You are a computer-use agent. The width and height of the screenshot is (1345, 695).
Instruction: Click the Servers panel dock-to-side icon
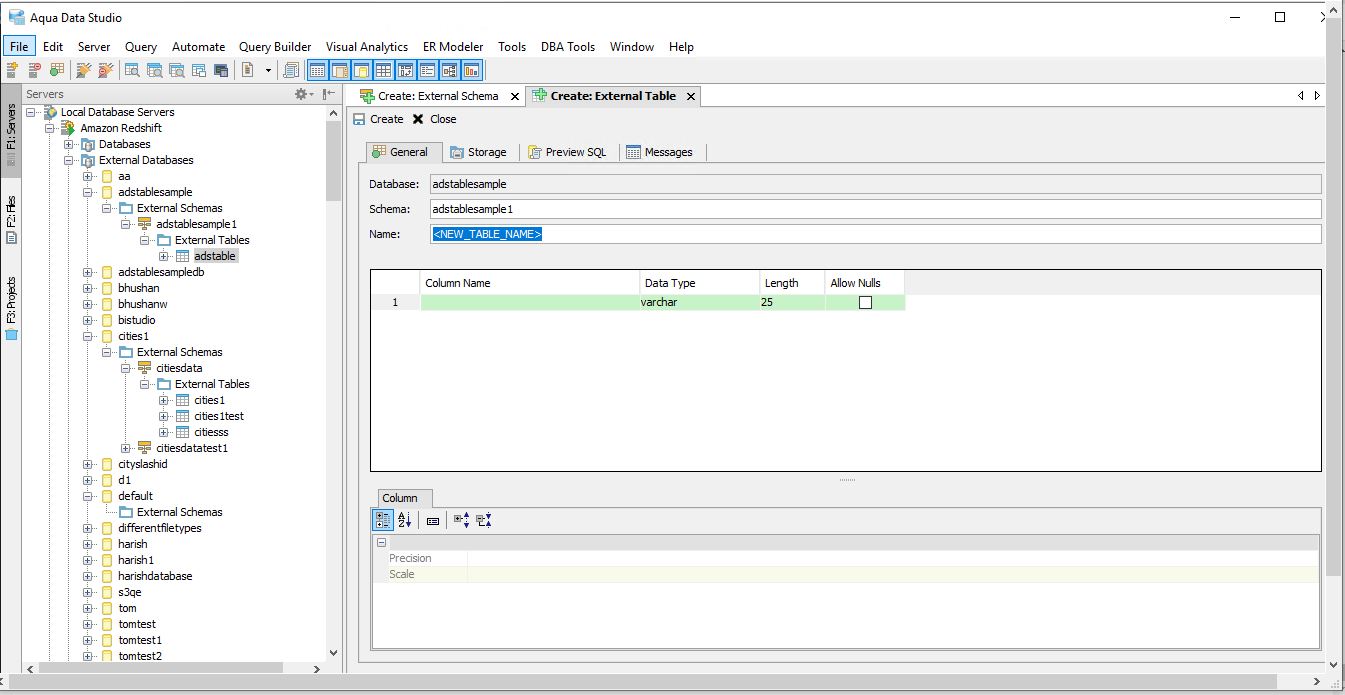click(x=328, y=94)
